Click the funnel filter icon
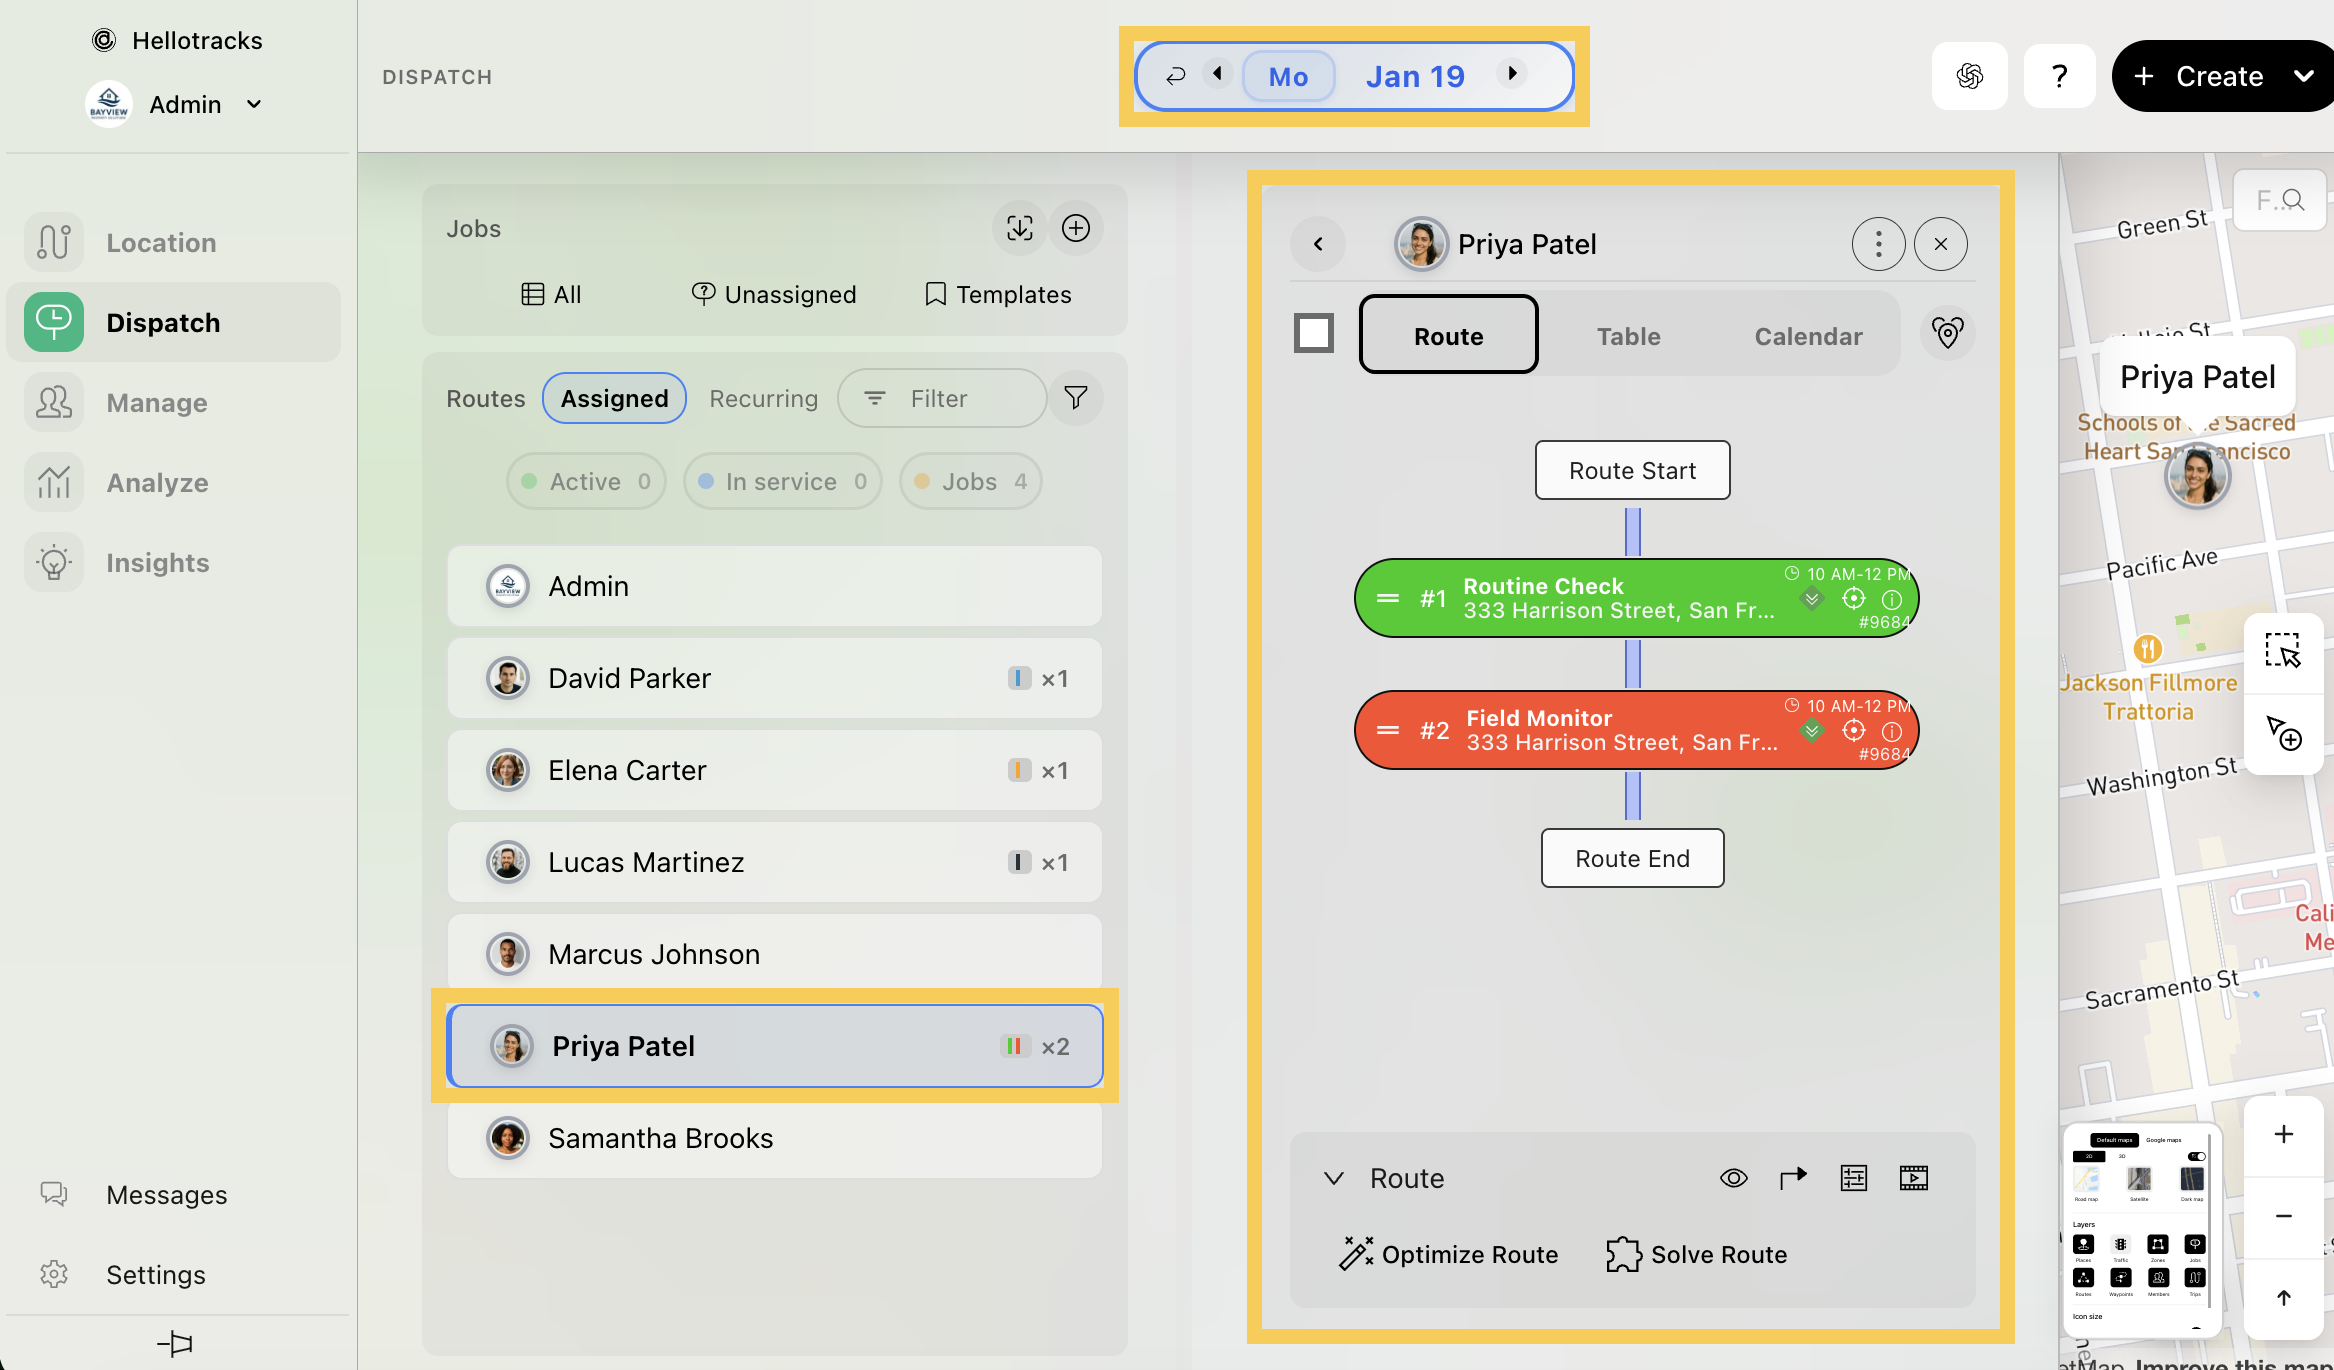2334x1370 pixels. (x=1076, y=399)
